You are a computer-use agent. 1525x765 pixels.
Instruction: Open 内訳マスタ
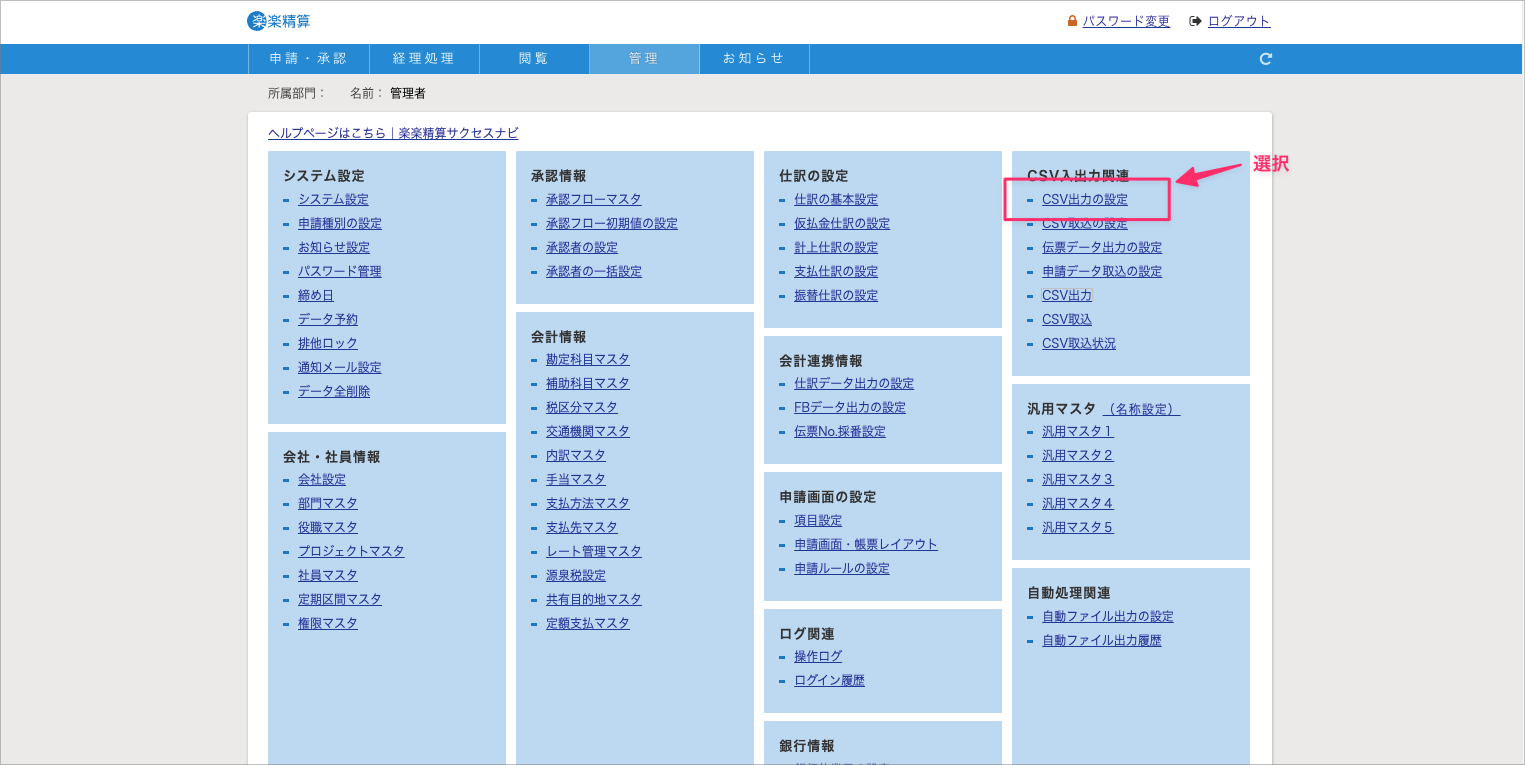pyautogui.click(x=576, y=456)
